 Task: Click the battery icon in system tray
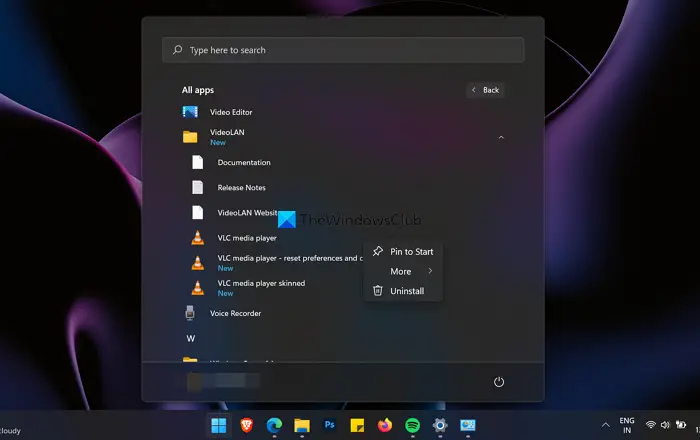pyautogui.click(x=681, y=425)
